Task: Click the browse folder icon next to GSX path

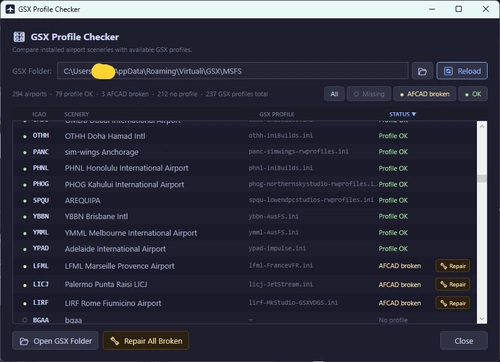Action: [422, 71]
